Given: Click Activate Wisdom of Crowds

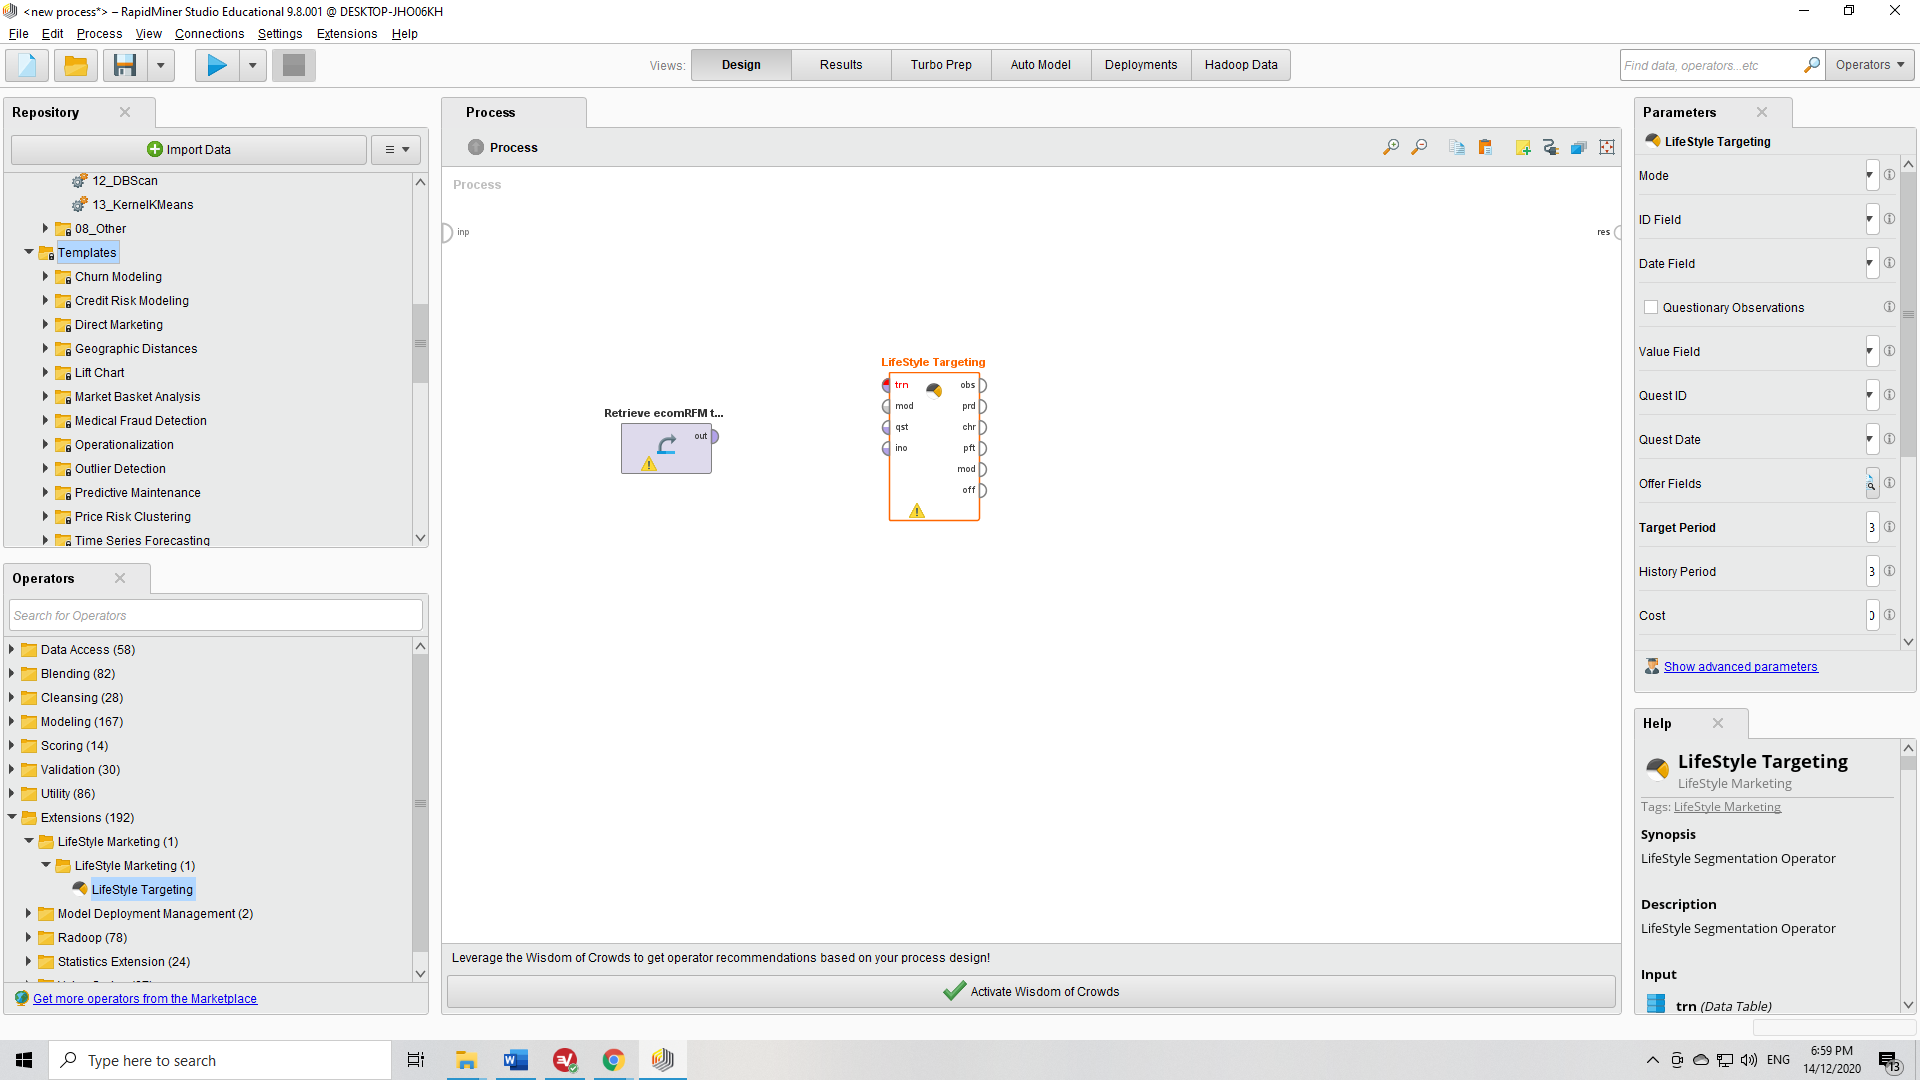Looking at the screenshot, I should click(1031, 992).
